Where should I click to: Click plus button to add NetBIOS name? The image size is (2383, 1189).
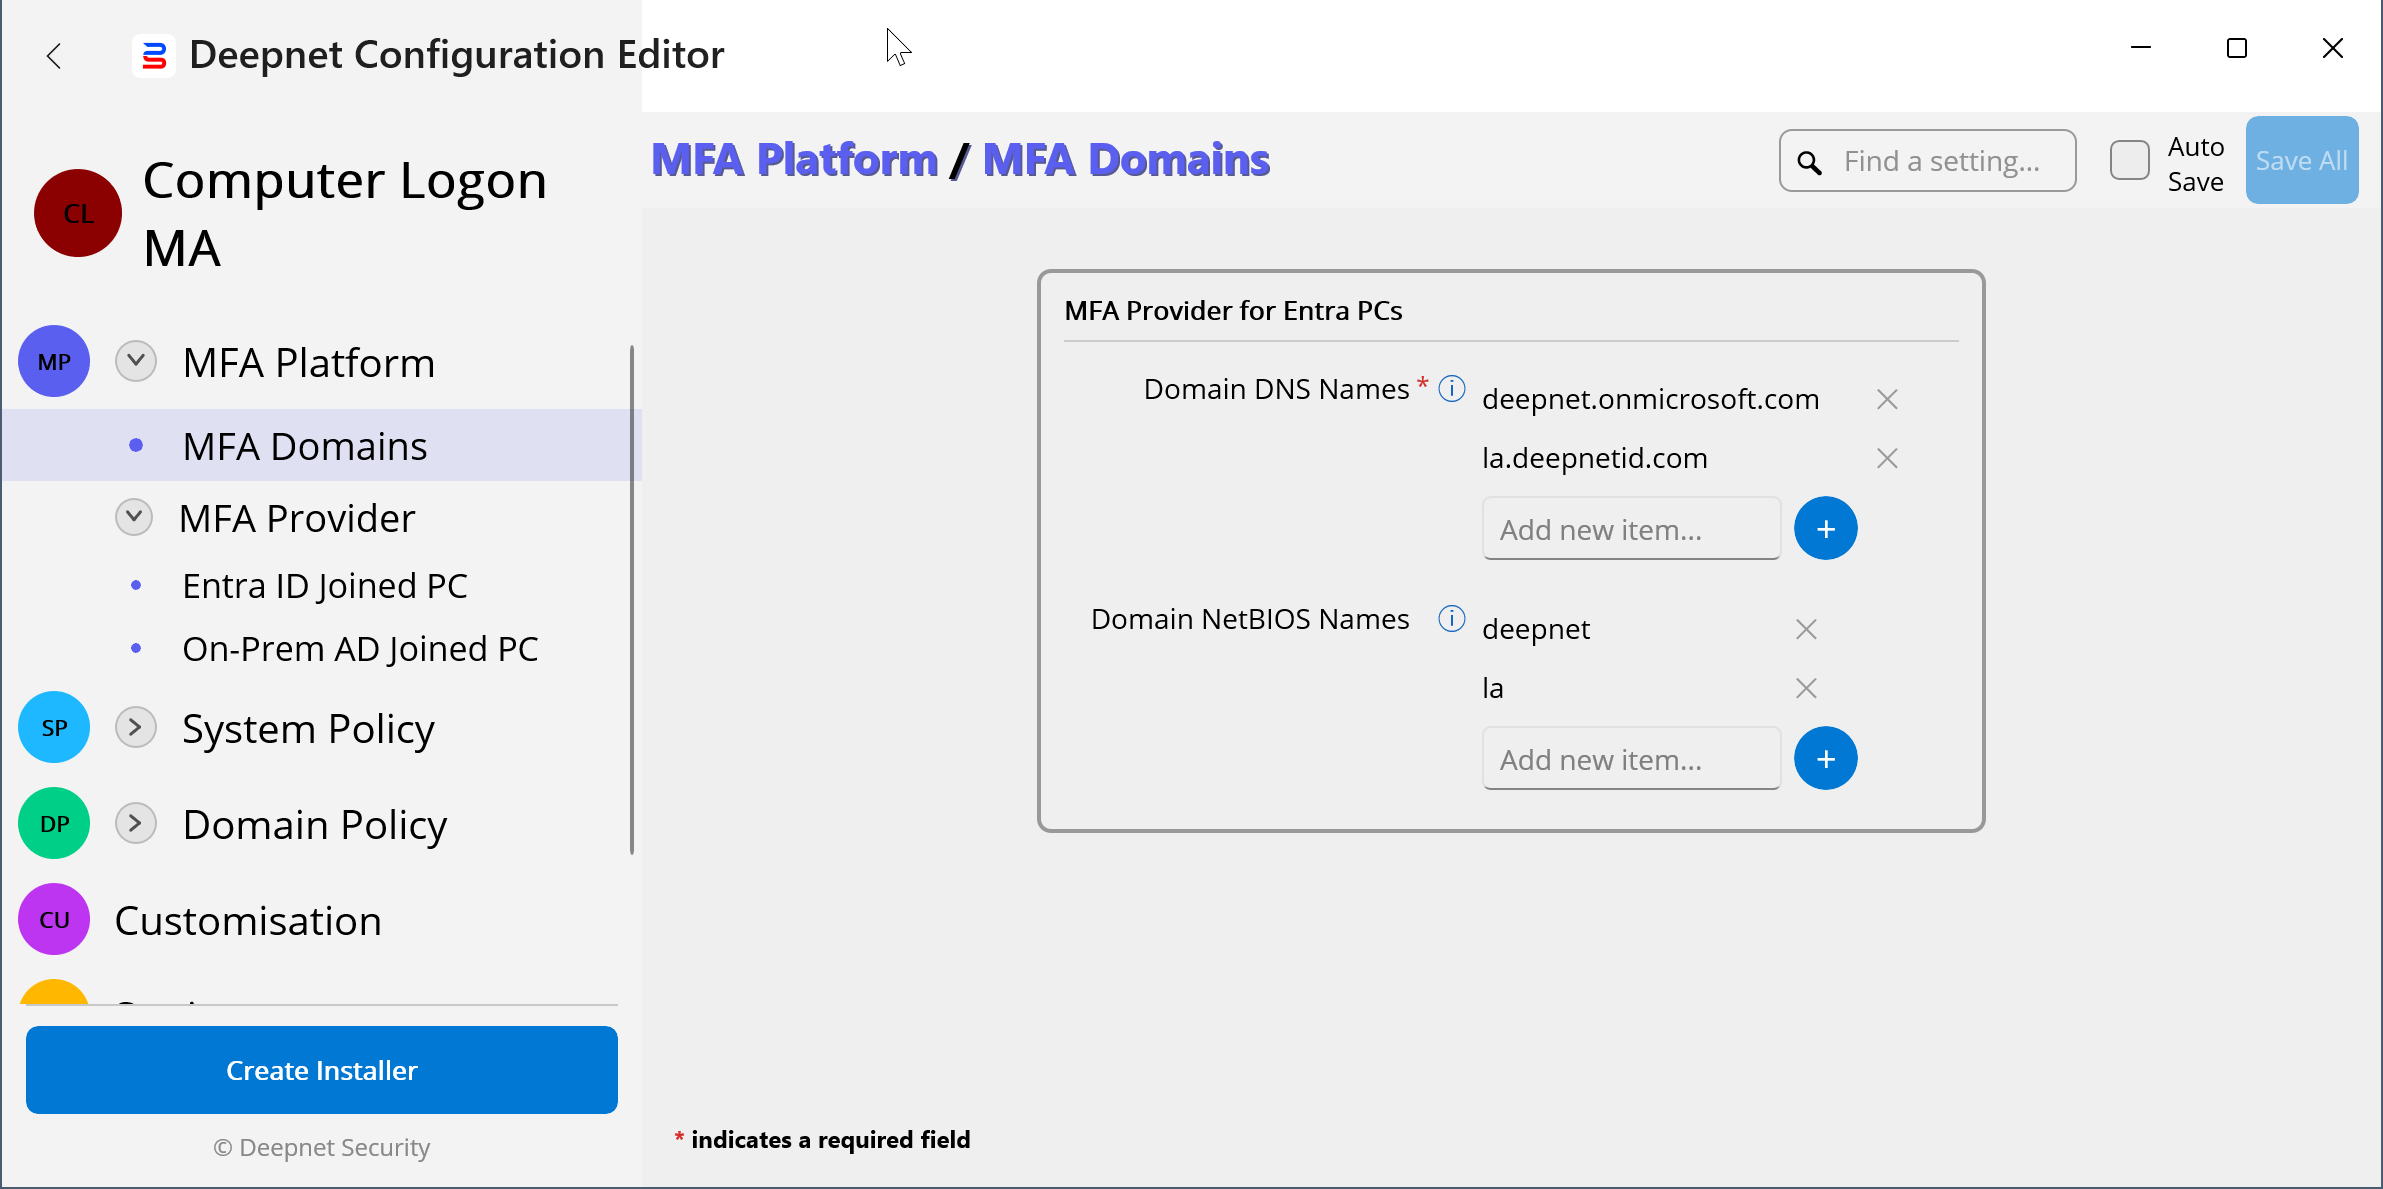point(1825,759)
